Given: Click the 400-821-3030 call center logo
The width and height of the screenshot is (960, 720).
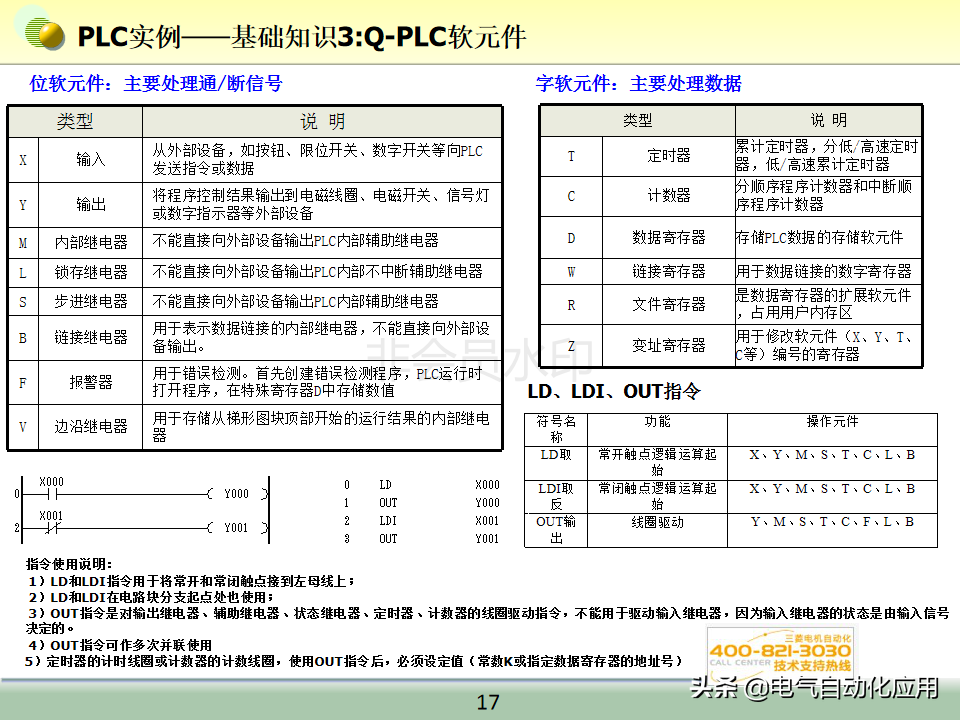Looking at the screenshot, I should [x=780, y=652].
